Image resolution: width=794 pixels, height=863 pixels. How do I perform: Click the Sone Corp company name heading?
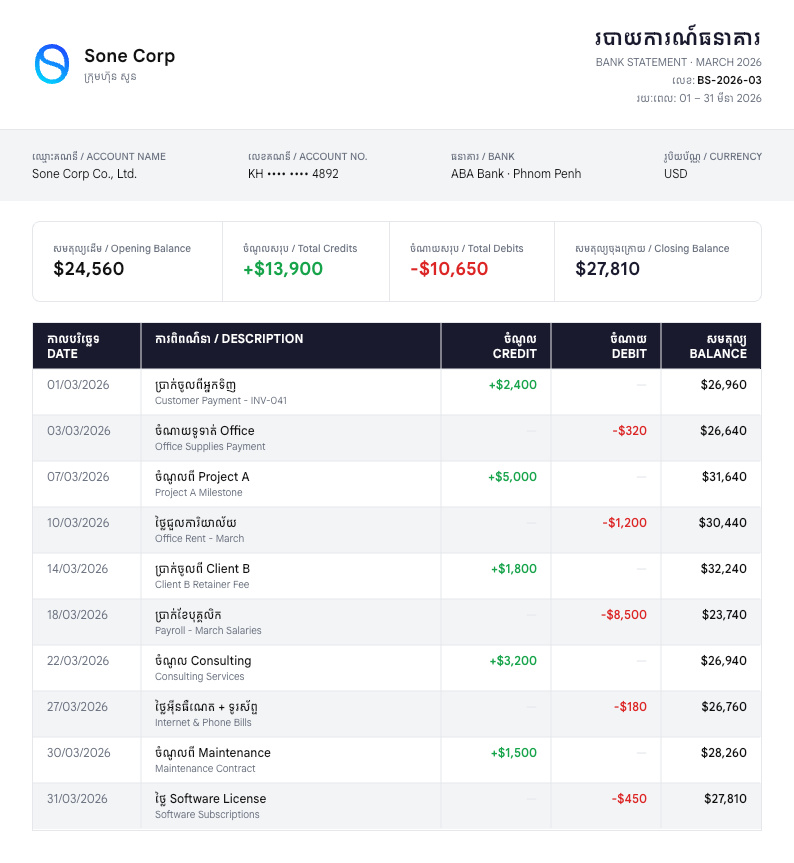point(129,56)
